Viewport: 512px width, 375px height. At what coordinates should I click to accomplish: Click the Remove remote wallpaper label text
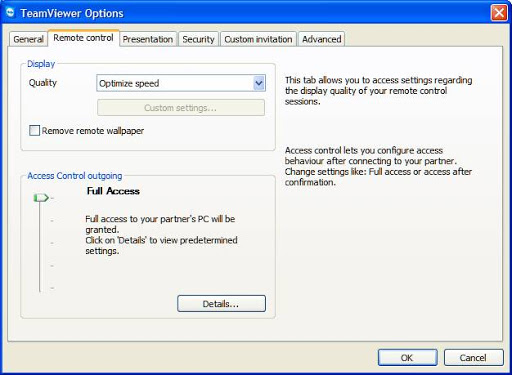pos(93,131)
